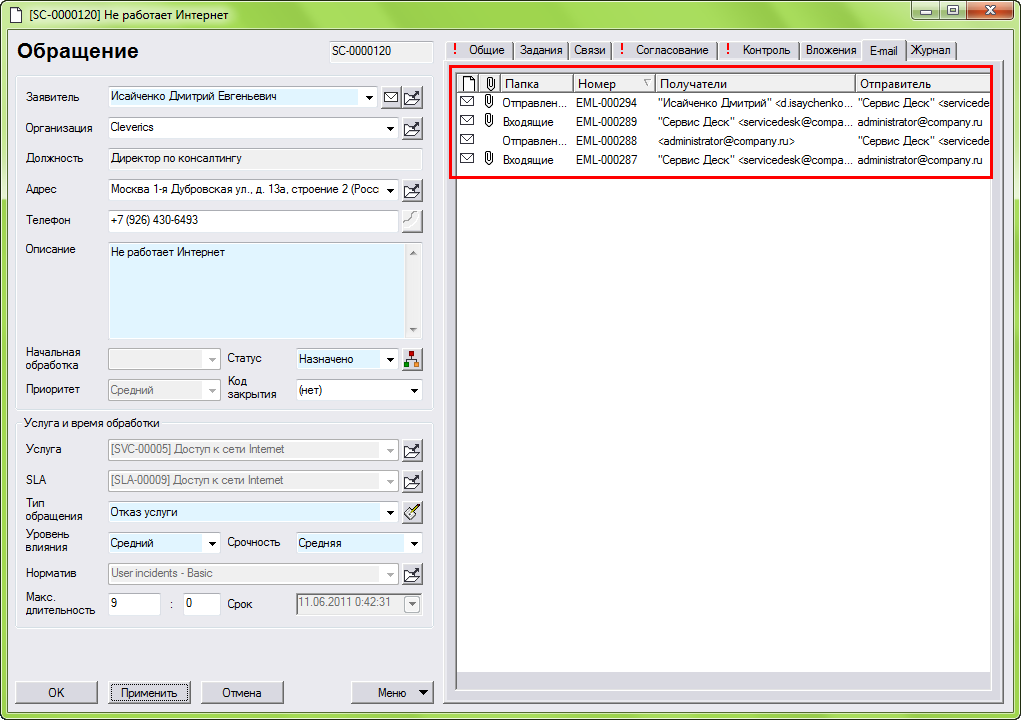Expand the Заявитель dropdown
The width and height of the screenshot is (1021, 720).
coord(369,98)
